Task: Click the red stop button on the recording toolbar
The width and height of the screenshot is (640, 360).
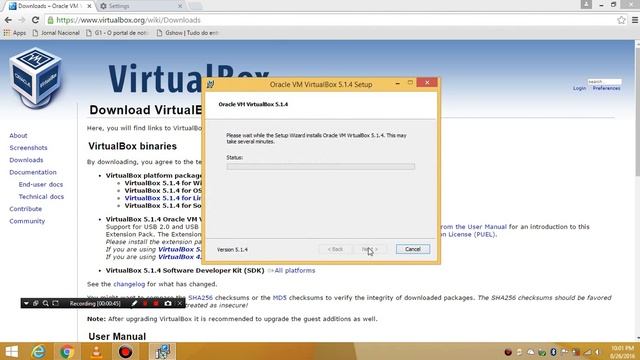Action: tap(156, 304)
